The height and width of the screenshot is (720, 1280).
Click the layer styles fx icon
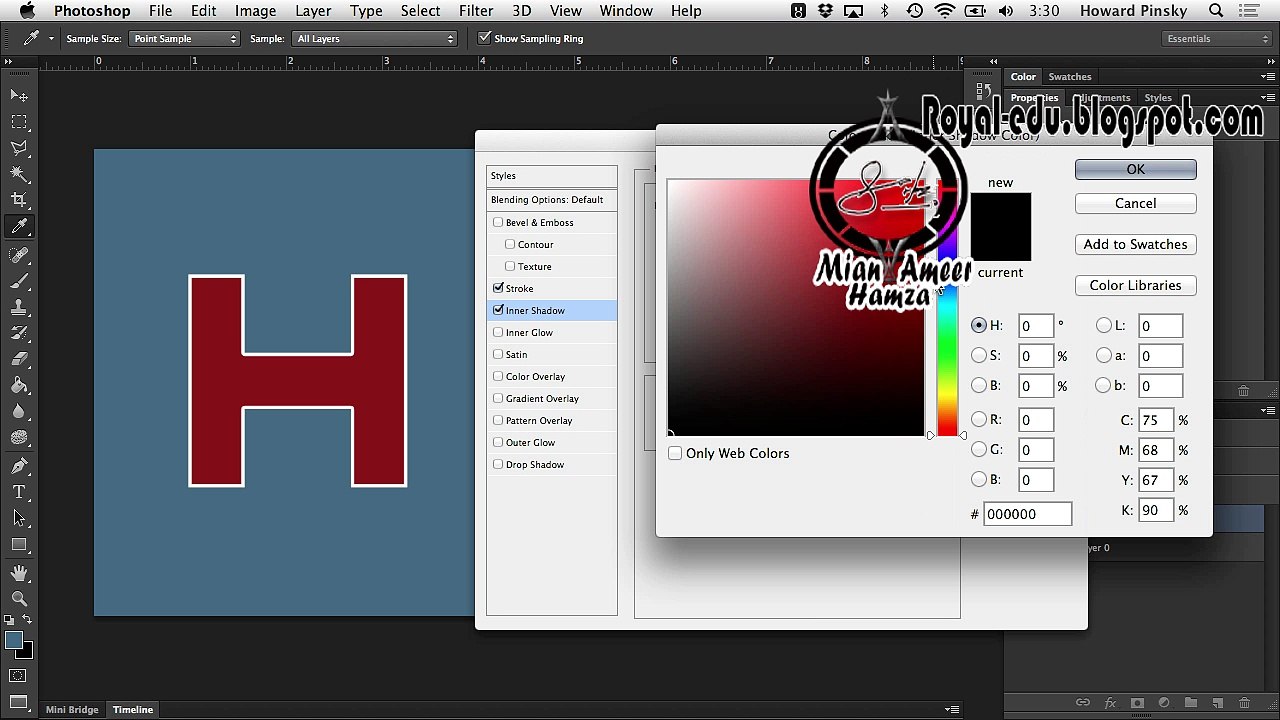click(x=1110, y=703)
